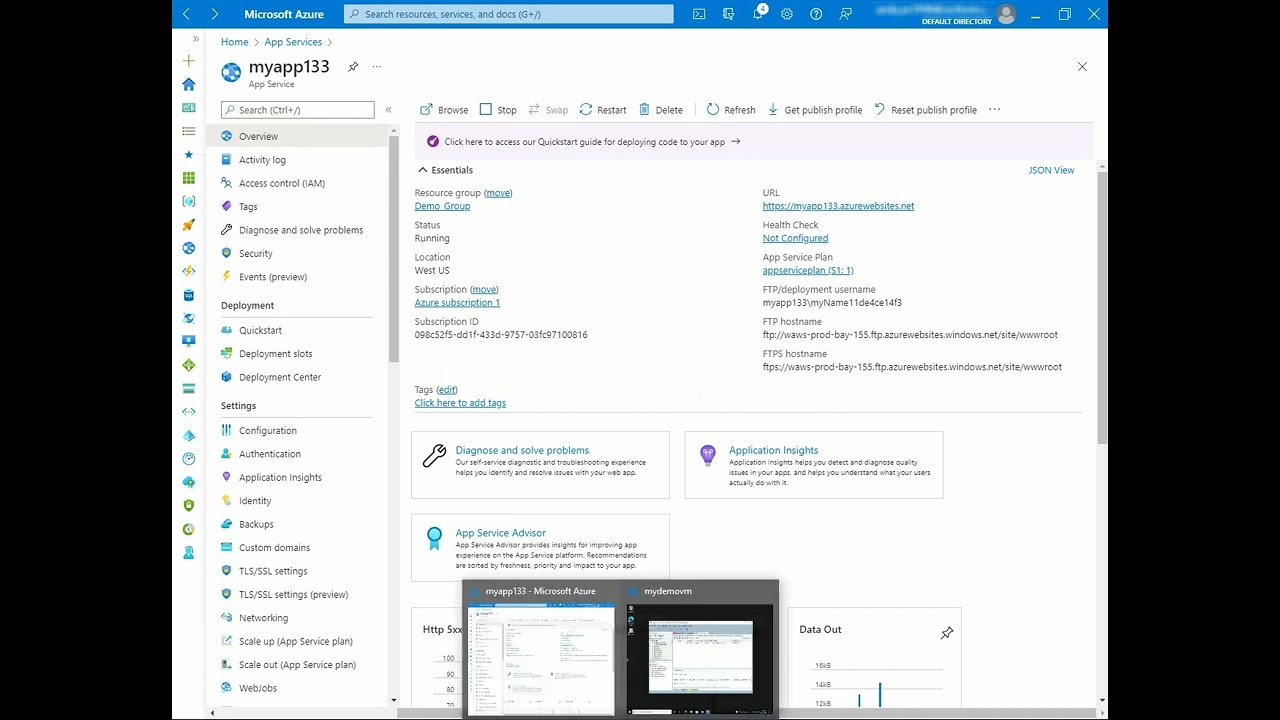Viewport: 1280px width, 720px height.
Task: Open appserviceplan (S1: 1) link
Action: [808, 271]
